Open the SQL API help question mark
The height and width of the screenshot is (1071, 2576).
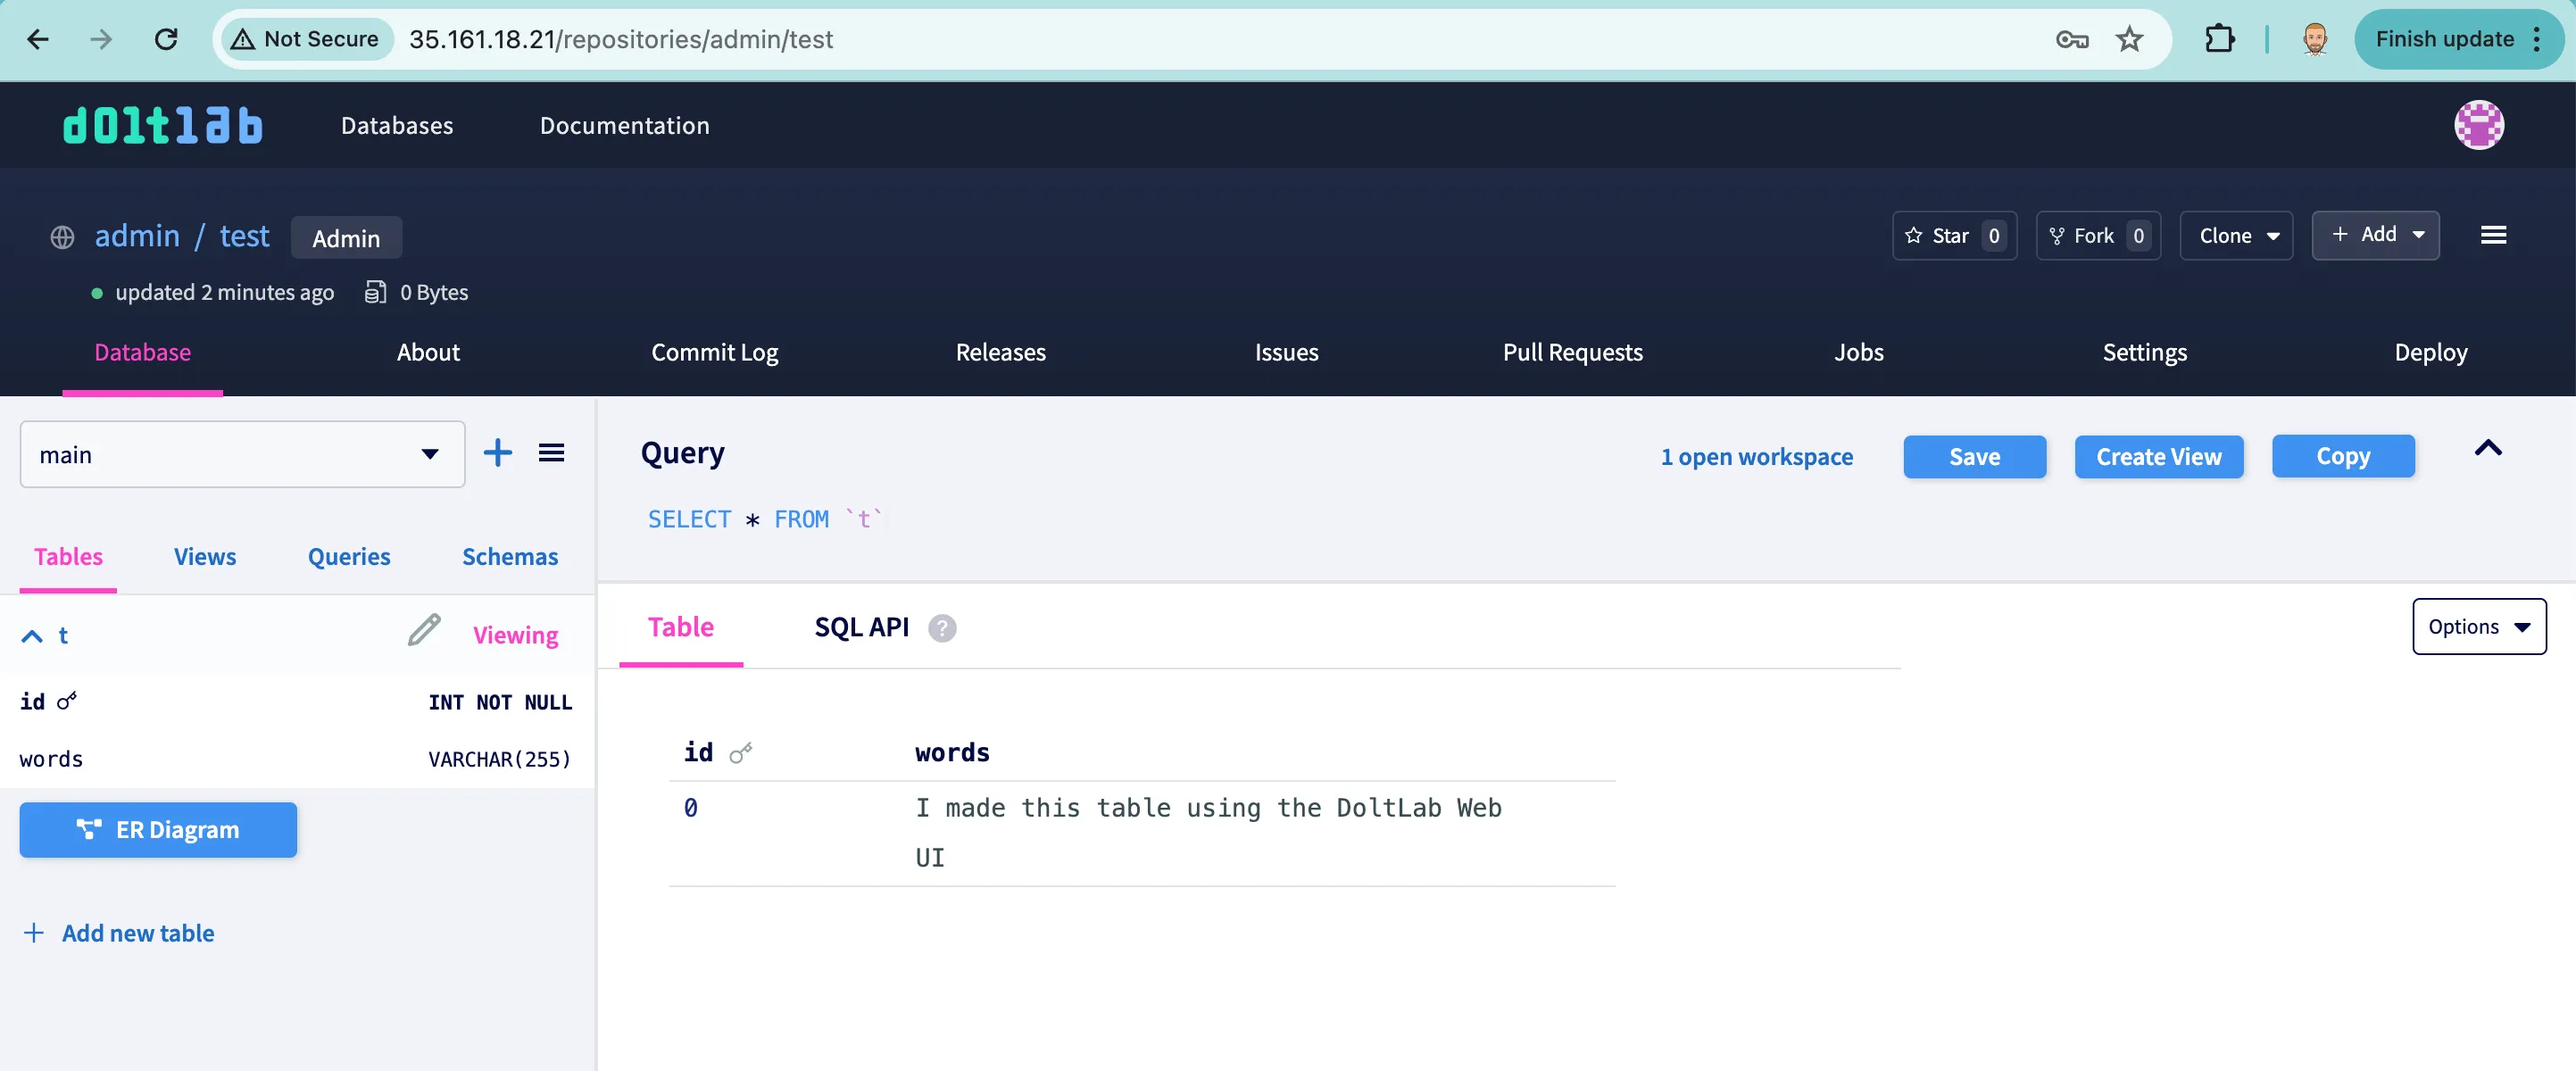[941, 628]
